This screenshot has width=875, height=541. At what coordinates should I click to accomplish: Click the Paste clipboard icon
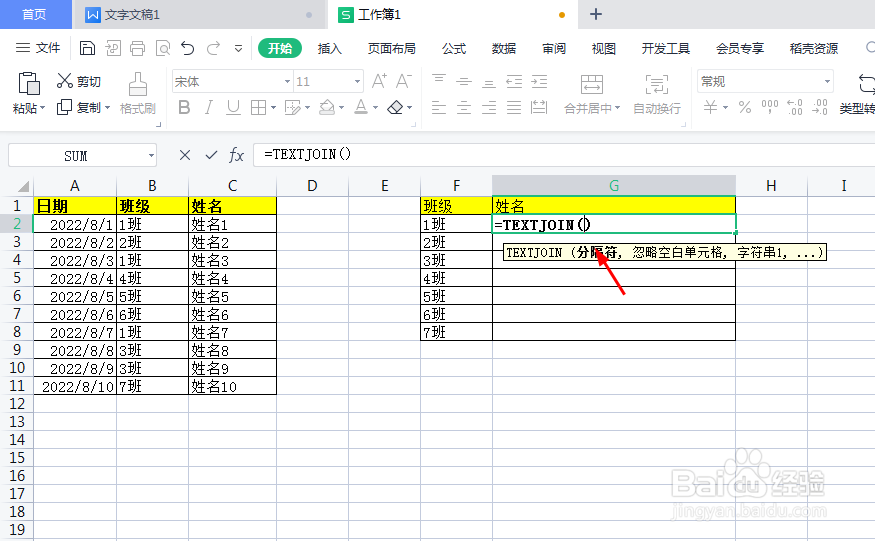(x=28, y=83)
